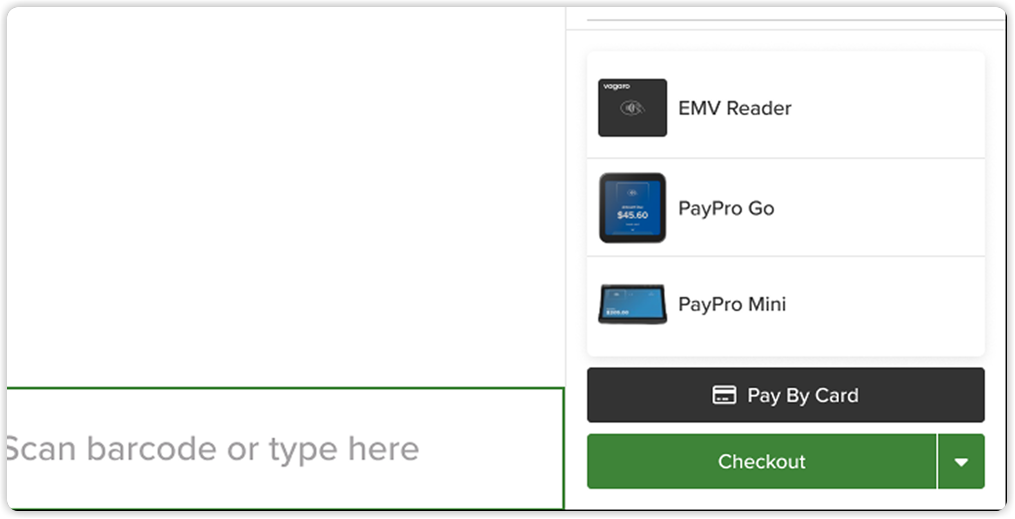The height and width of the screenshot is (519, 1015).
Task: Select the EMV Reader device image
Action: tap(632, 107)
